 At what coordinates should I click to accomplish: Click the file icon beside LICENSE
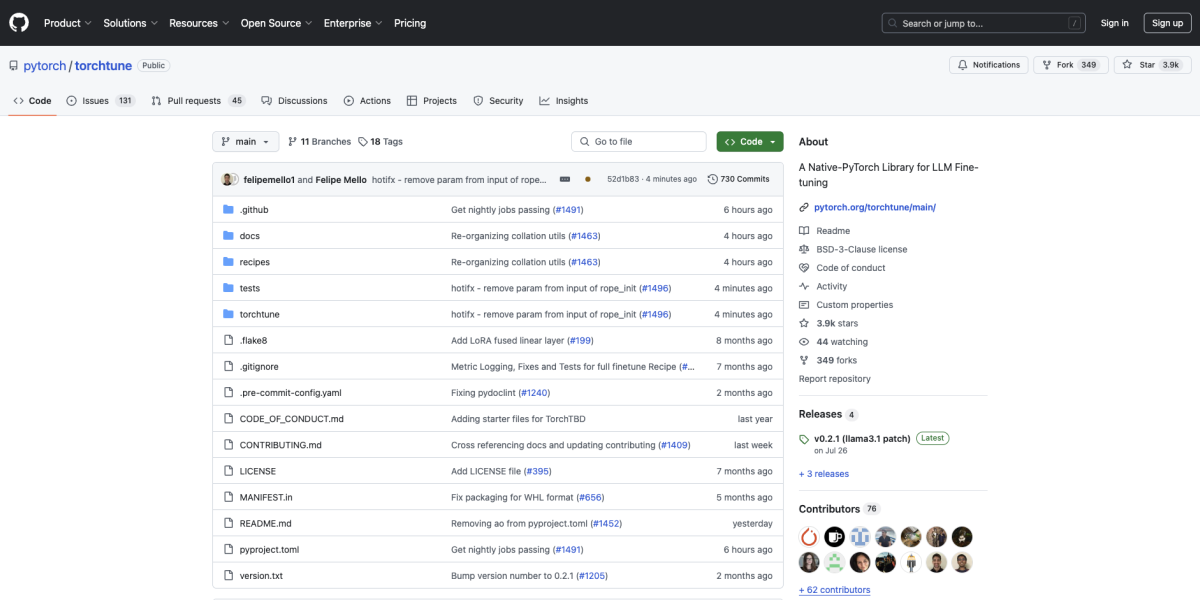(x=228, y=471)
